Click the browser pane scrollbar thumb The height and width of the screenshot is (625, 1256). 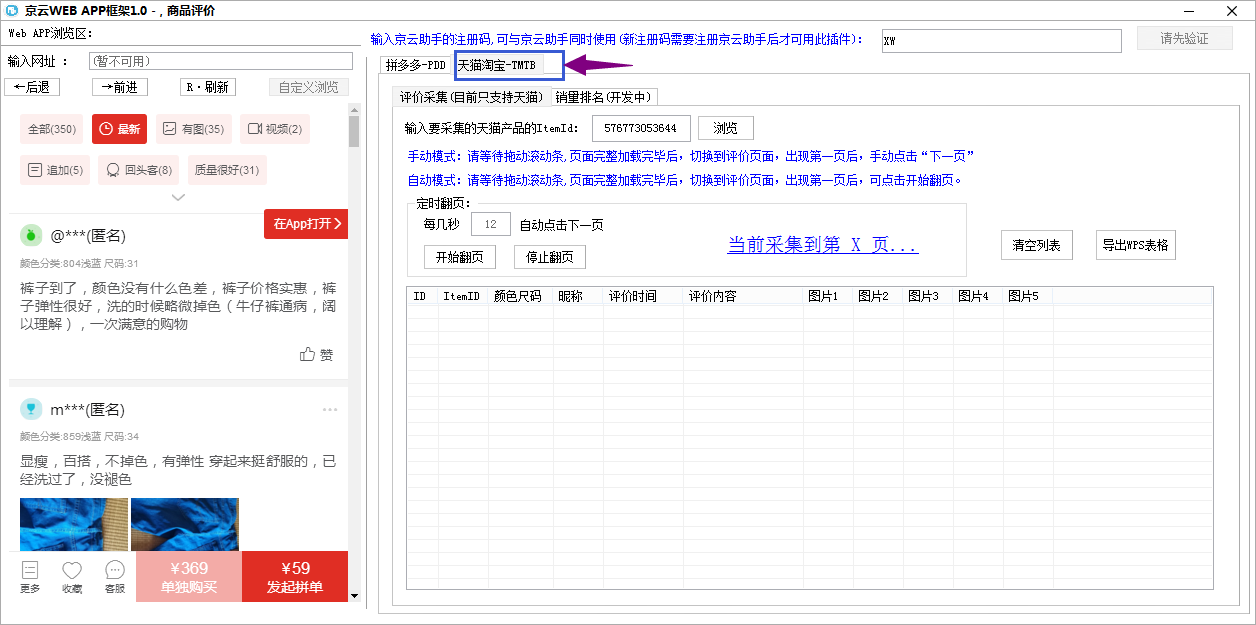click(x=354, y=131)
